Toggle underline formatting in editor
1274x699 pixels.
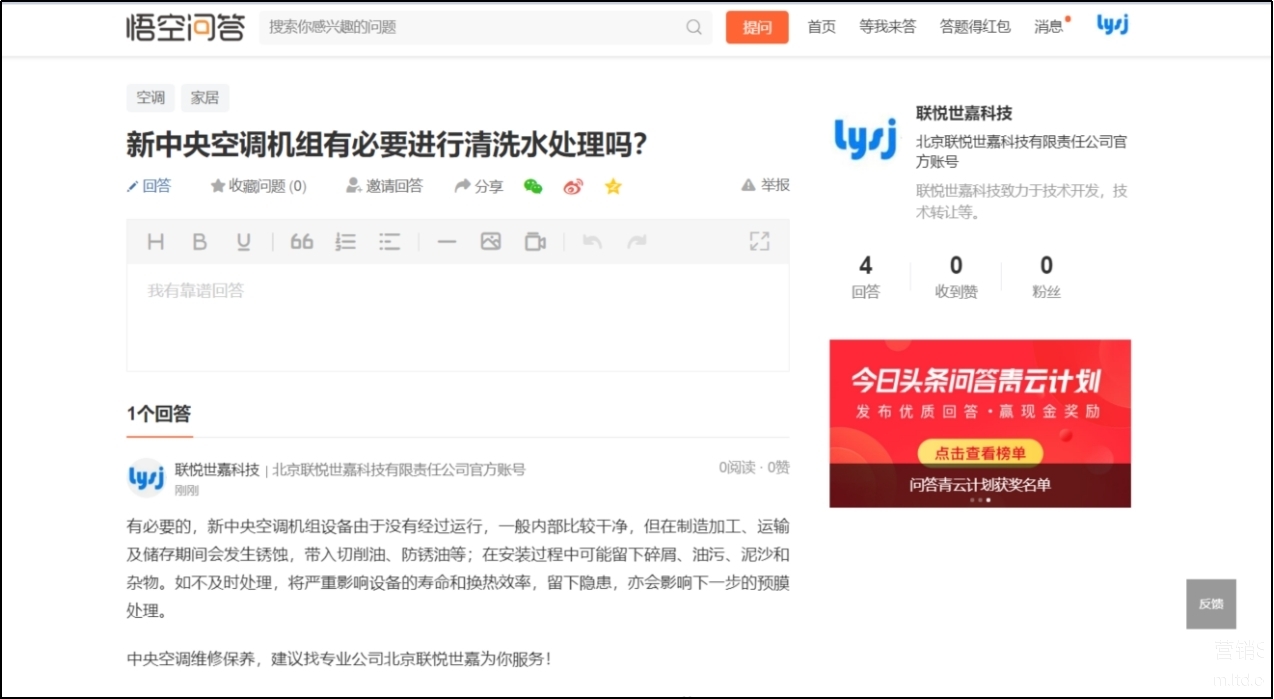click(243, 241)
